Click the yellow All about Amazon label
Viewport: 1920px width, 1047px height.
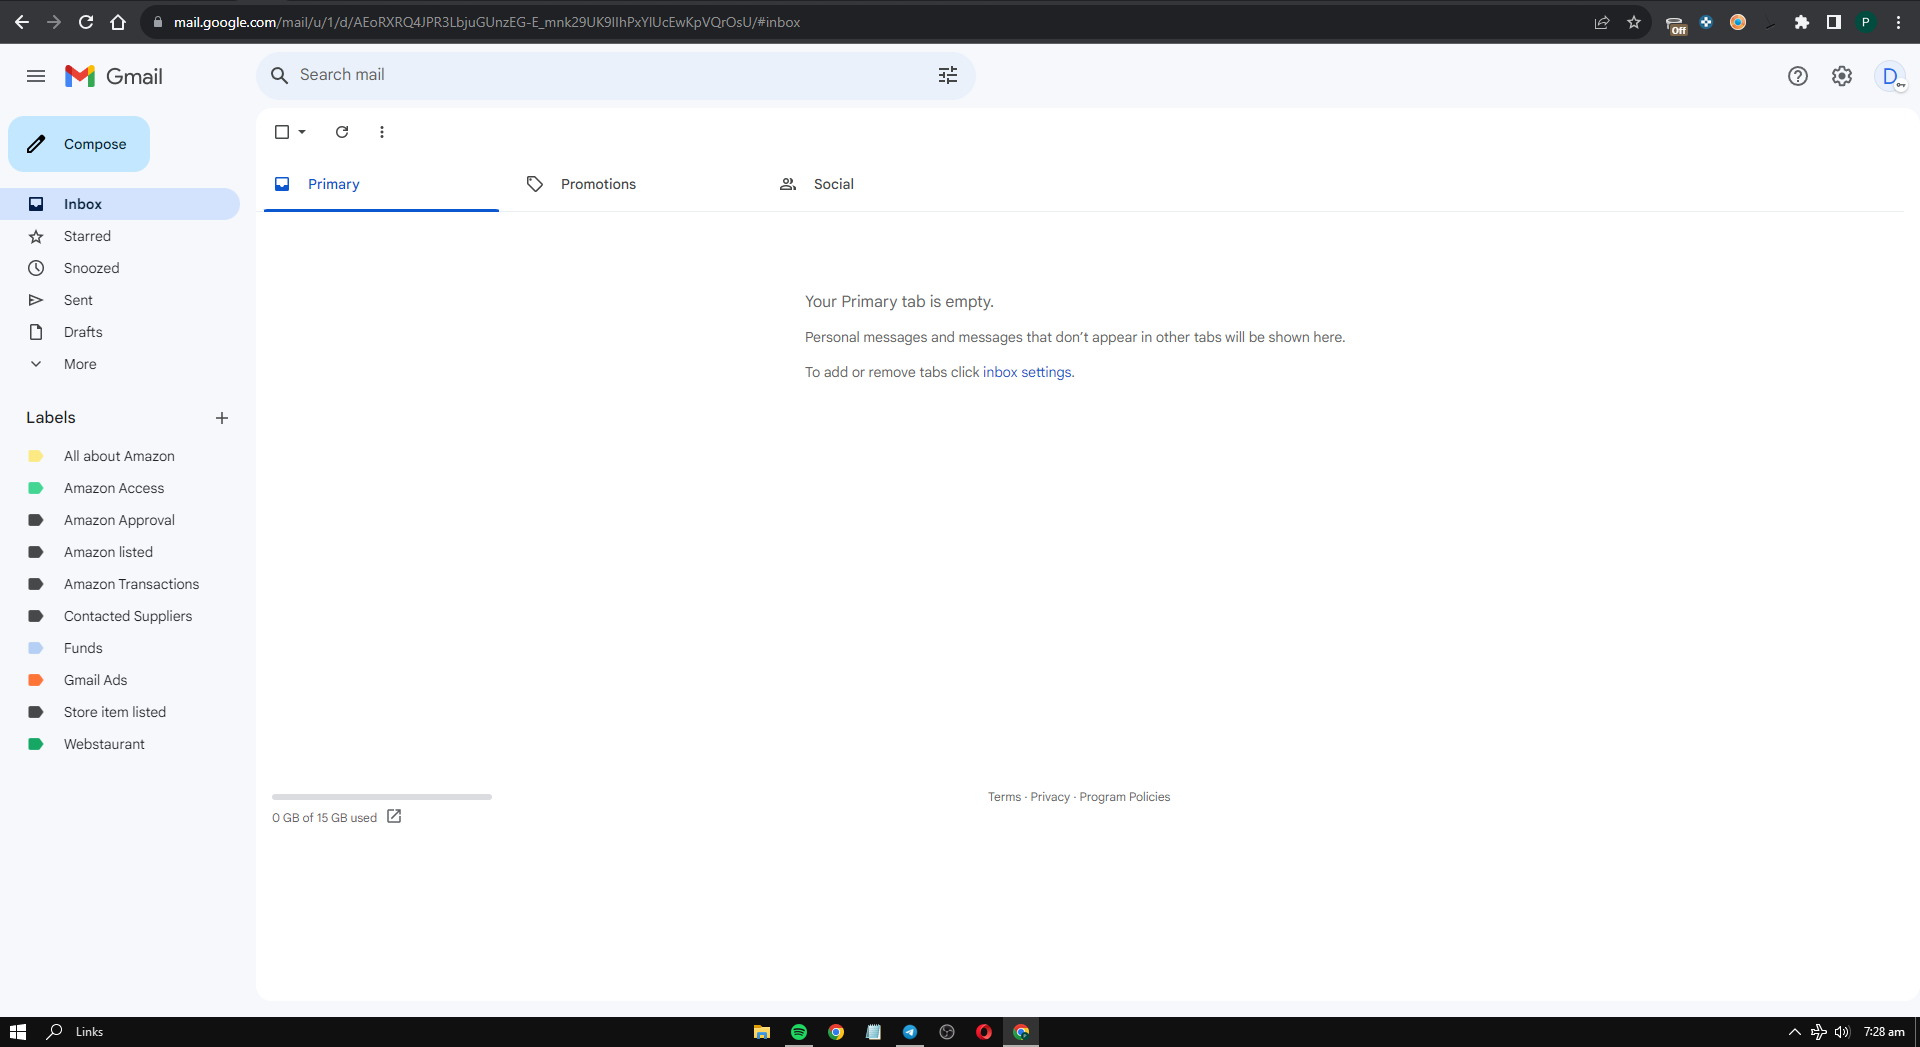(120, 456)
